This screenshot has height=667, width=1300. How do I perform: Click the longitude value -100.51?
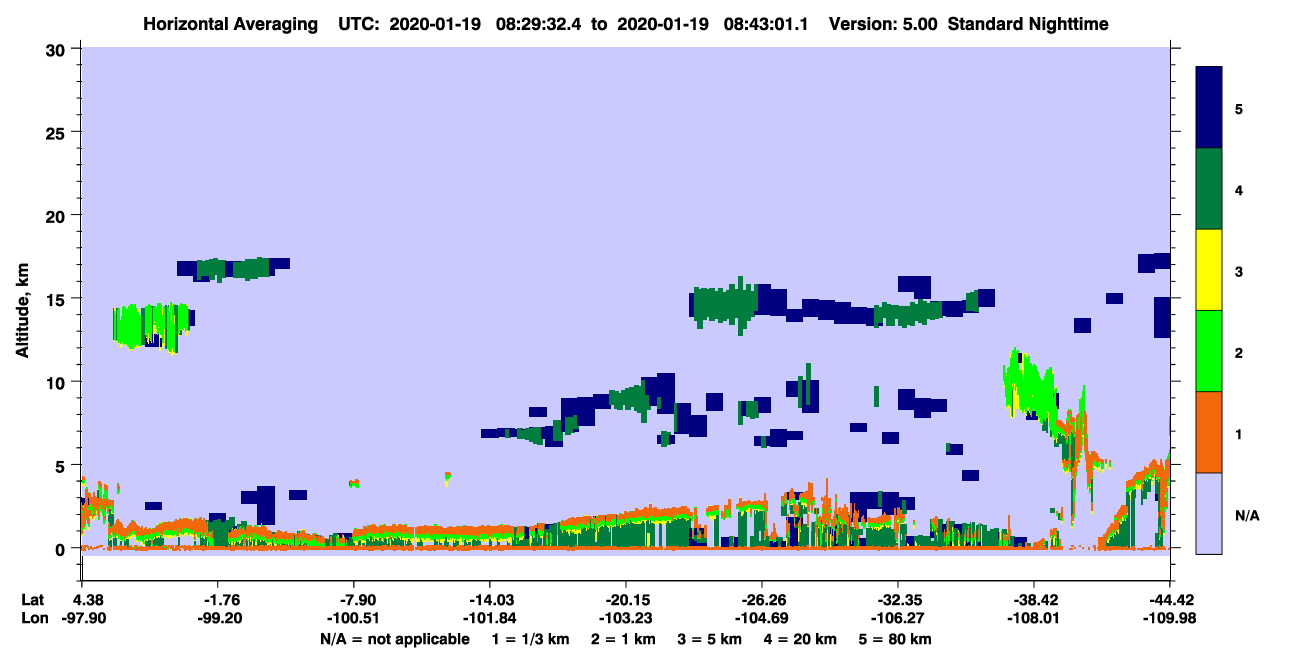click(x=354, y=619)
